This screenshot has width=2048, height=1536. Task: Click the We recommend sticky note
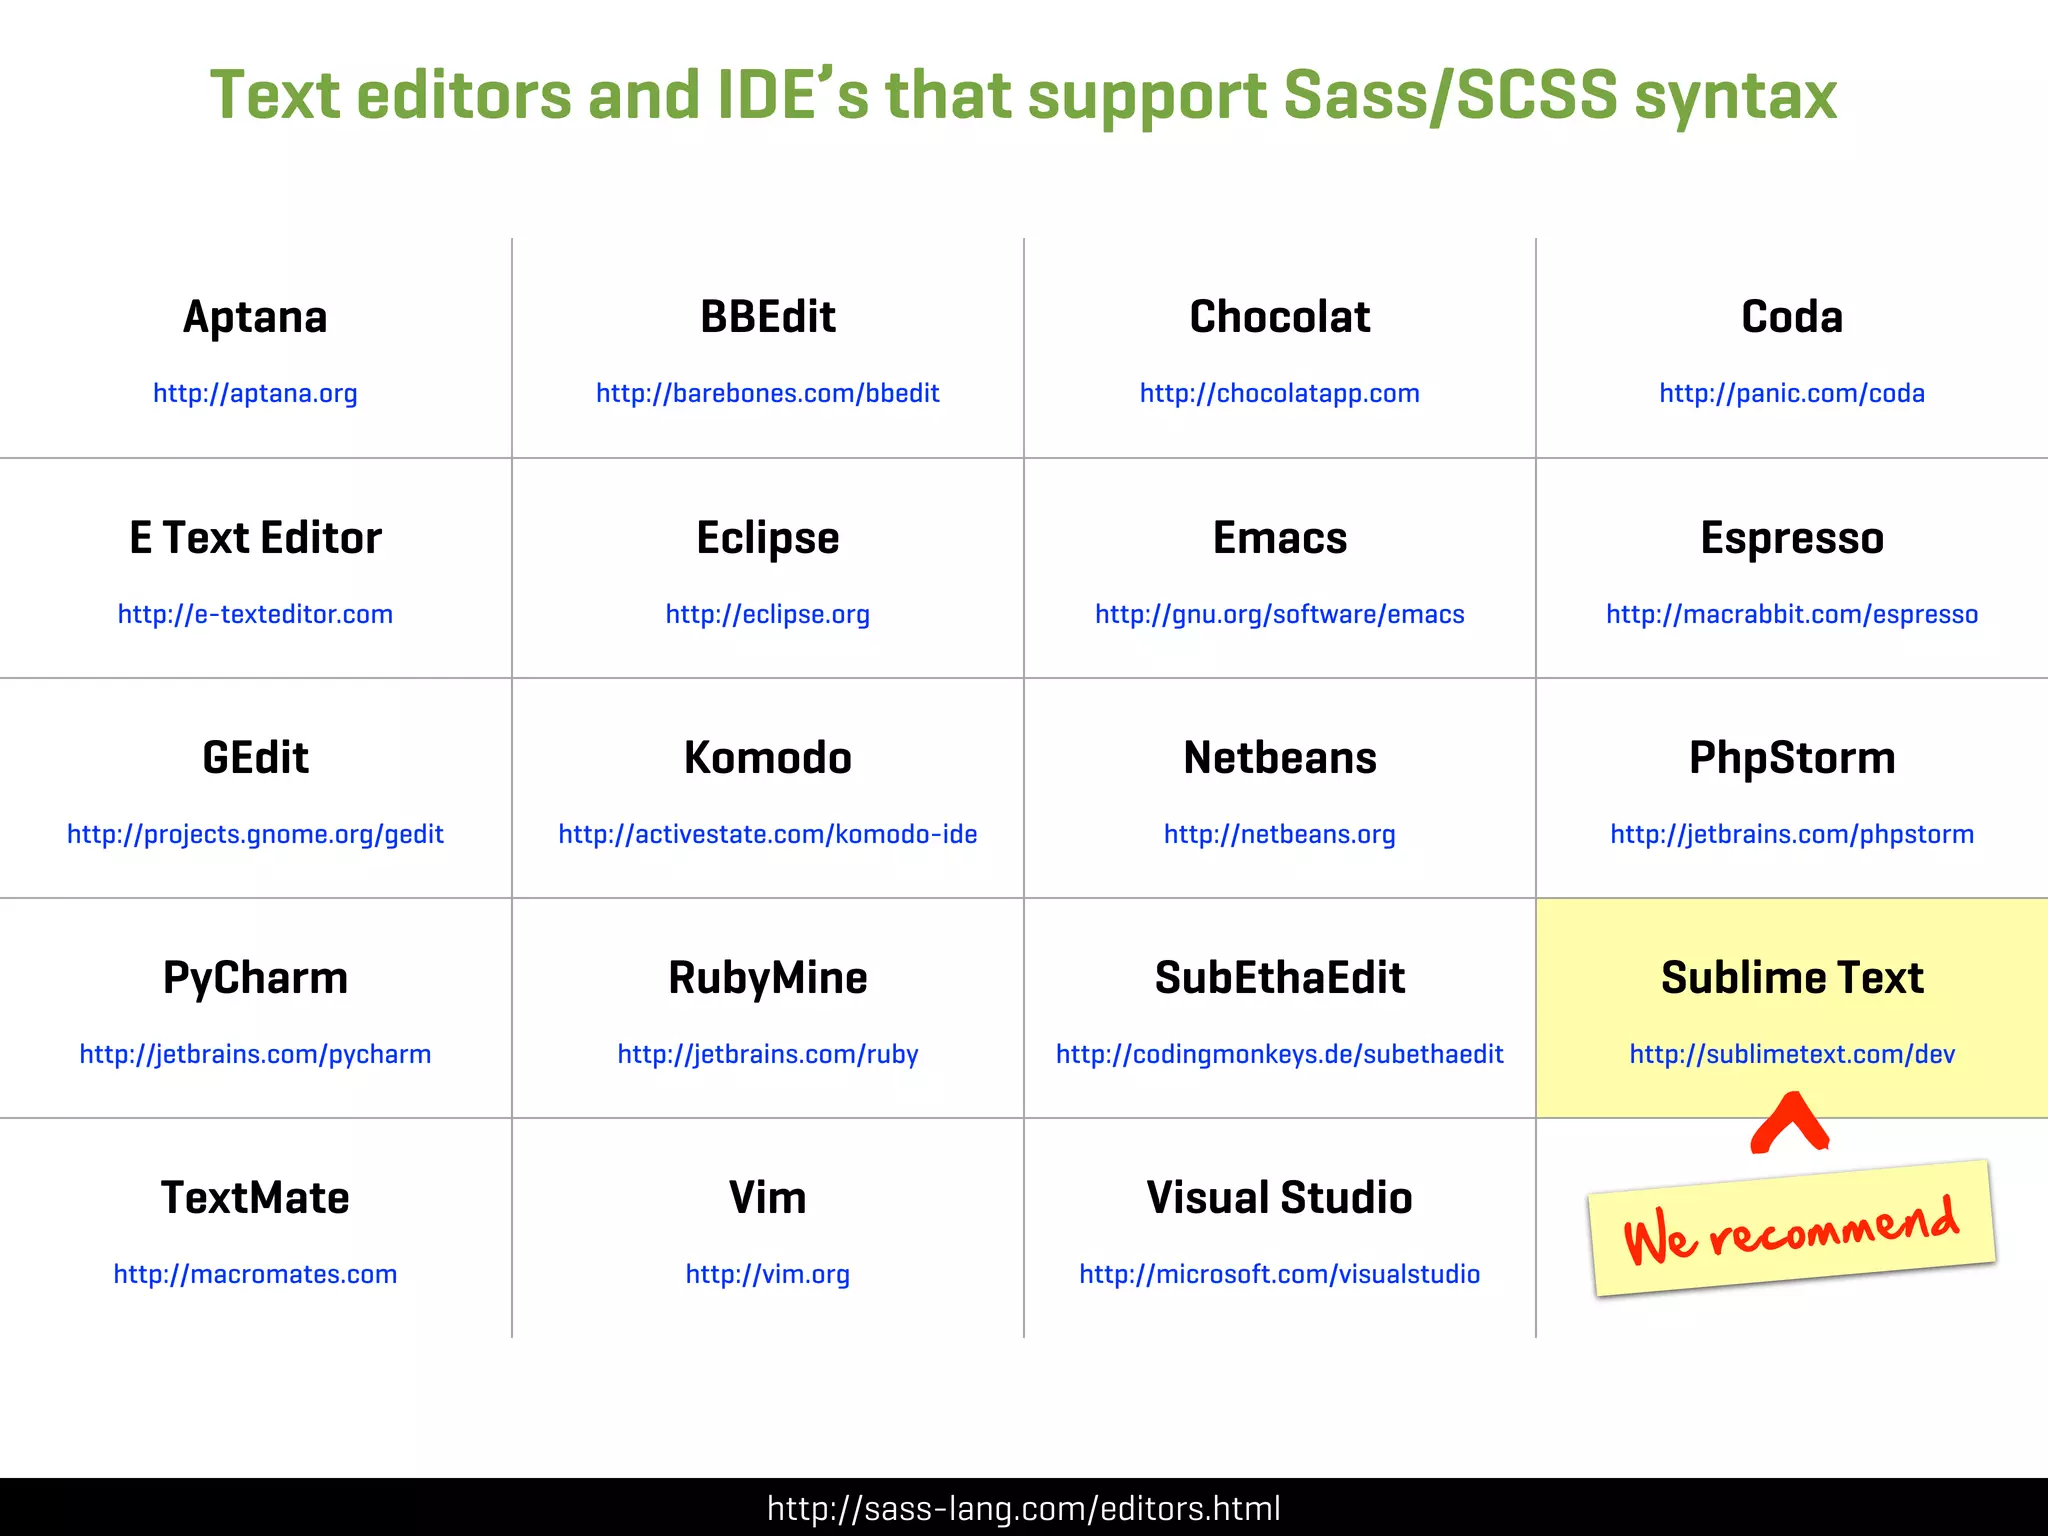1790,1230
